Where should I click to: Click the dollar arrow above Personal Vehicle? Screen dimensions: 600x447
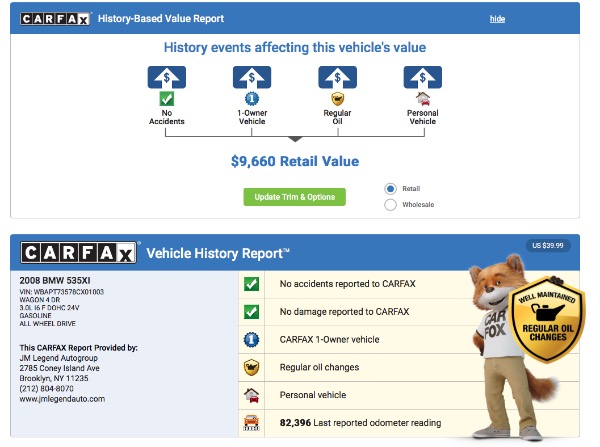pyautogui.click(x=423, y=77)
